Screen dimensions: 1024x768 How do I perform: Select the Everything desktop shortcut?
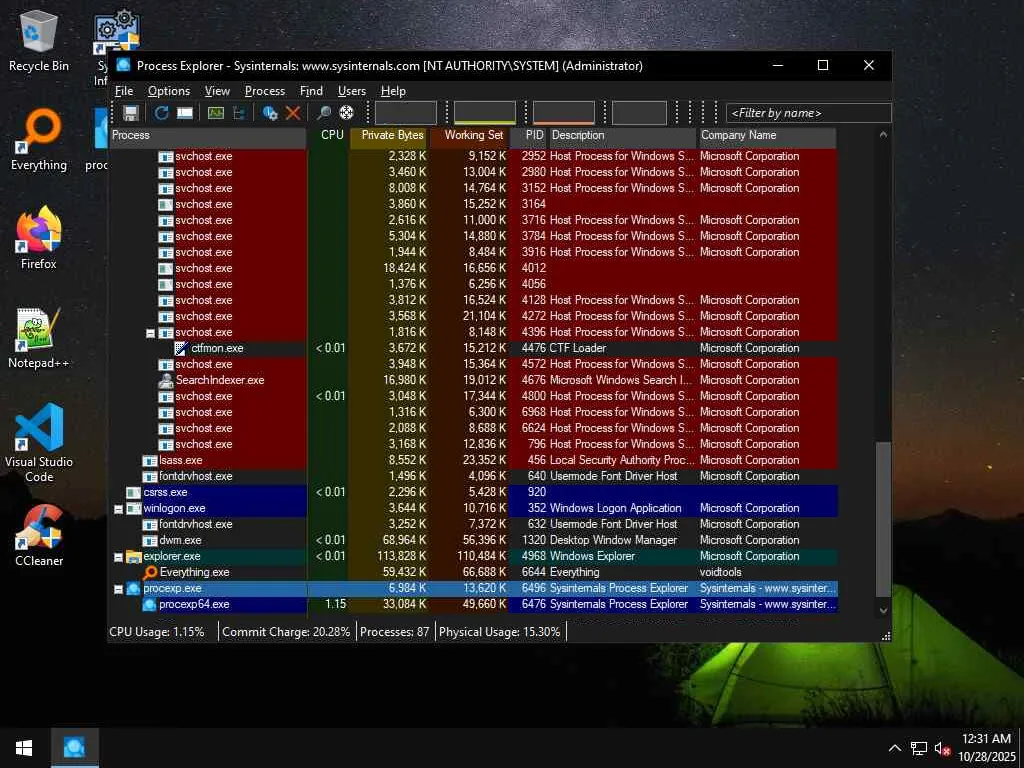[39, 140]
